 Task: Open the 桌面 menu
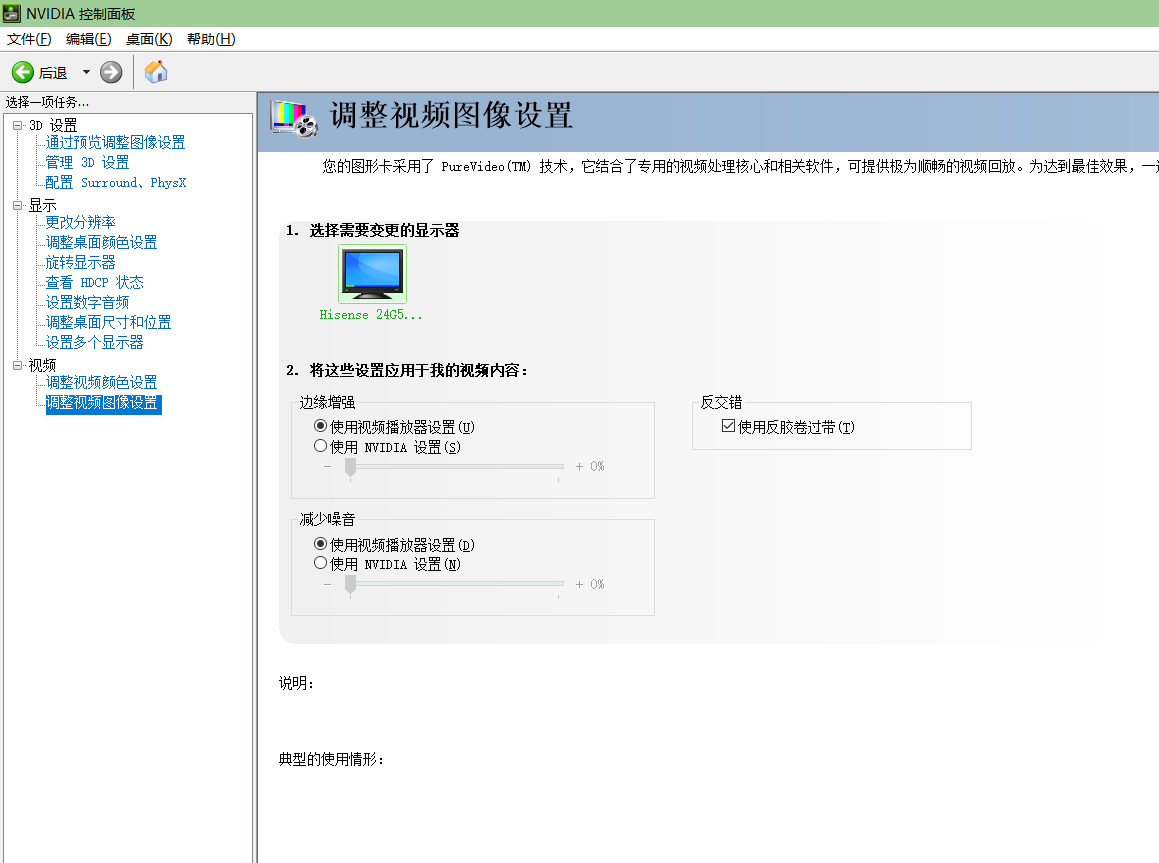147,39
